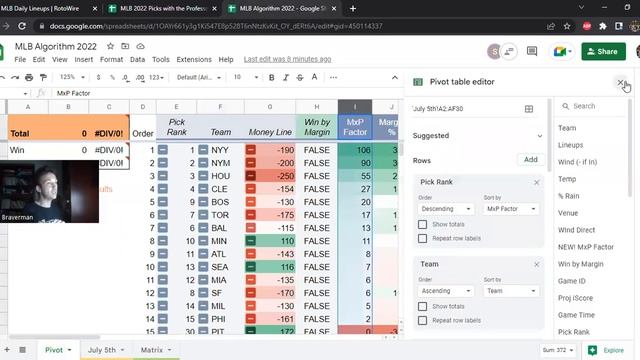Click the redo arrow in toolbar

(x=15, y=77)
